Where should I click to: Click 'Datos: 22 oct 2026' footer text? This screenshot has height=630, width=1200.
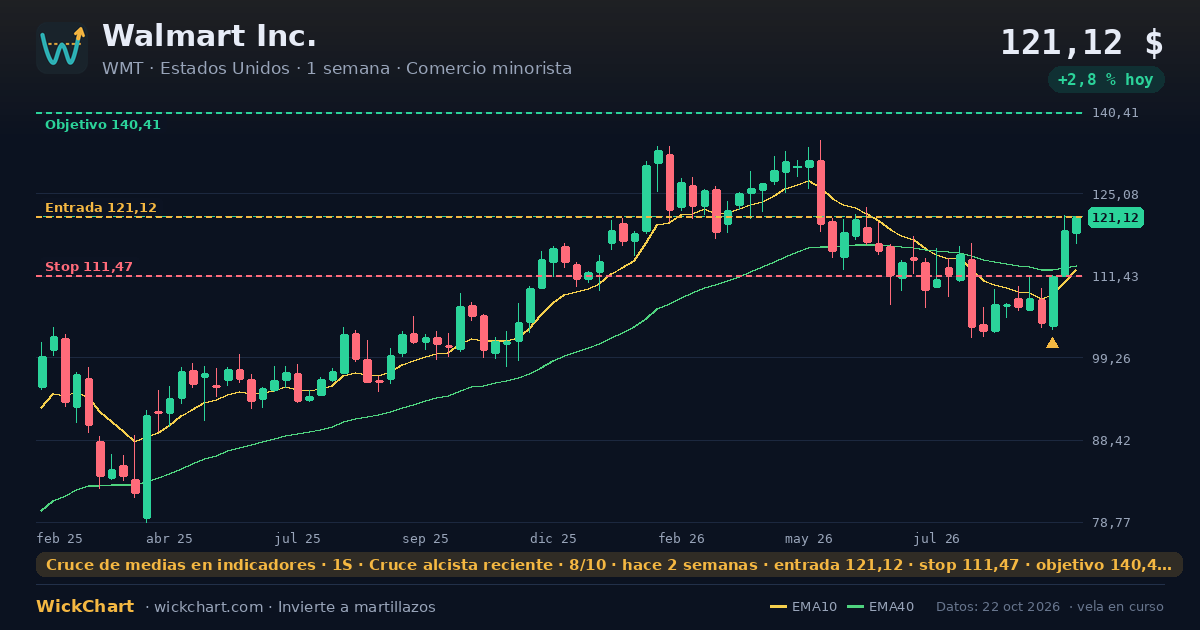tap(999, 607)
